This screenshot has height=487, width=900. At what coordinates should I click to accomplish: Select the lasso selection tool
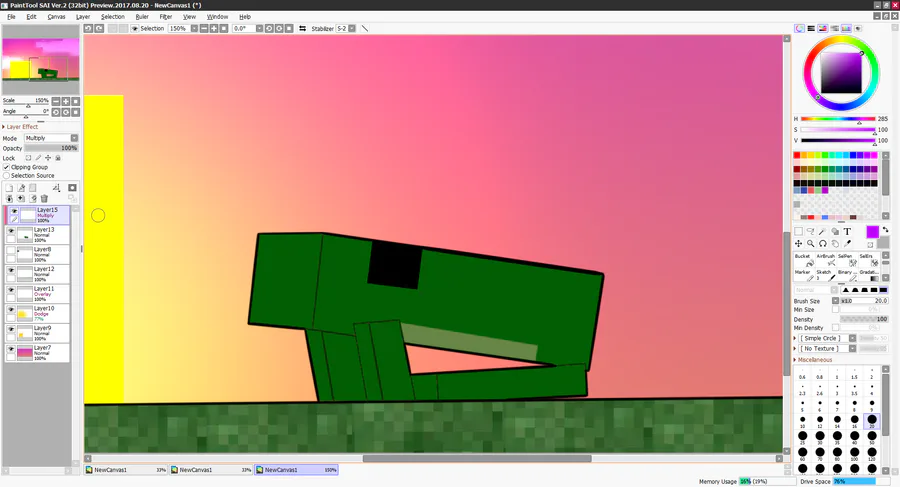[810, 231]
